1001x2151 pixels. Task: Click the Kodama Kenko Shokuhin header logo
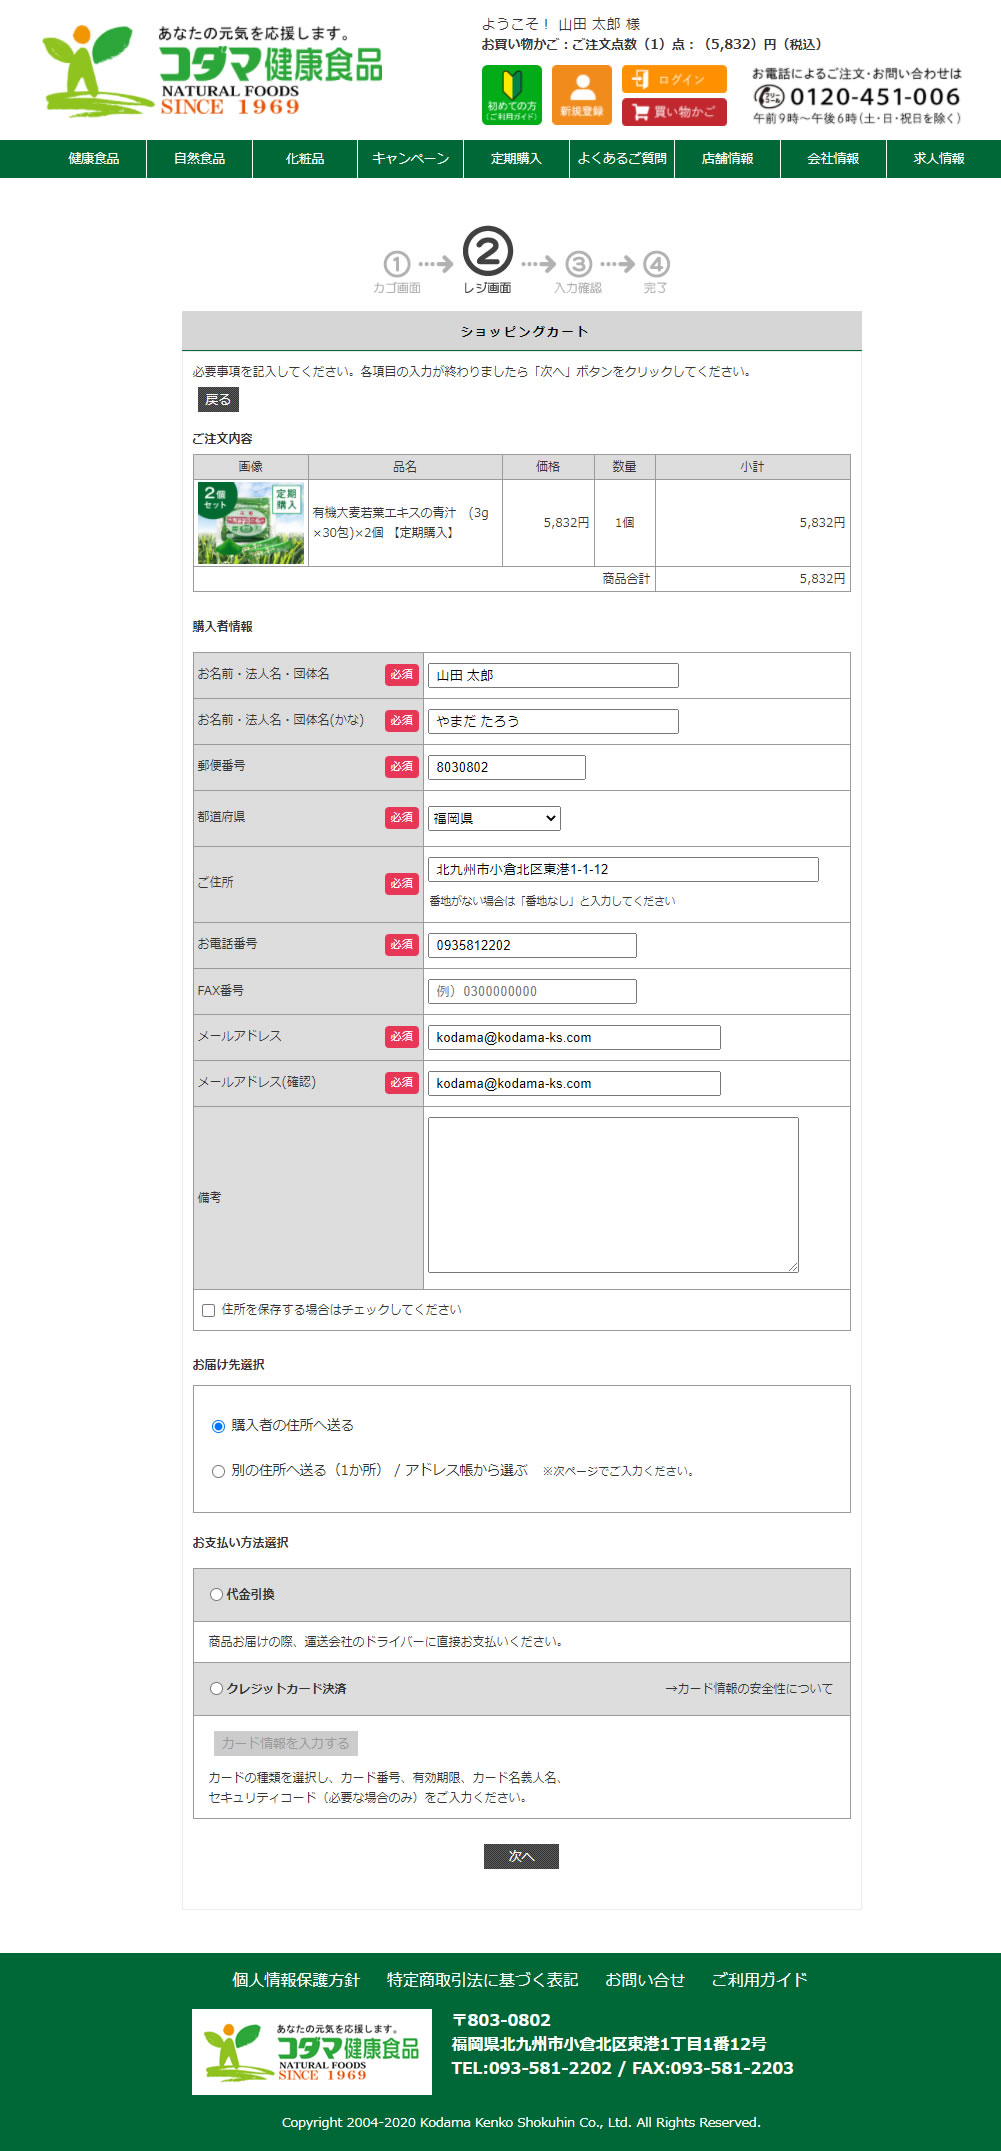[212, 70]
